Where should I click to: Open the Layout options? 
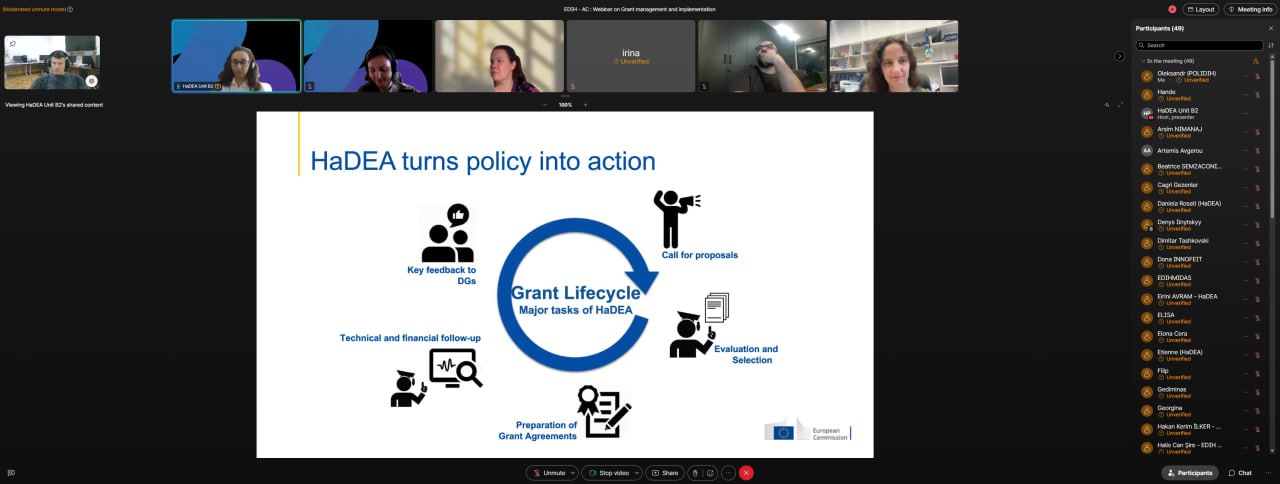pos(1200,9)
